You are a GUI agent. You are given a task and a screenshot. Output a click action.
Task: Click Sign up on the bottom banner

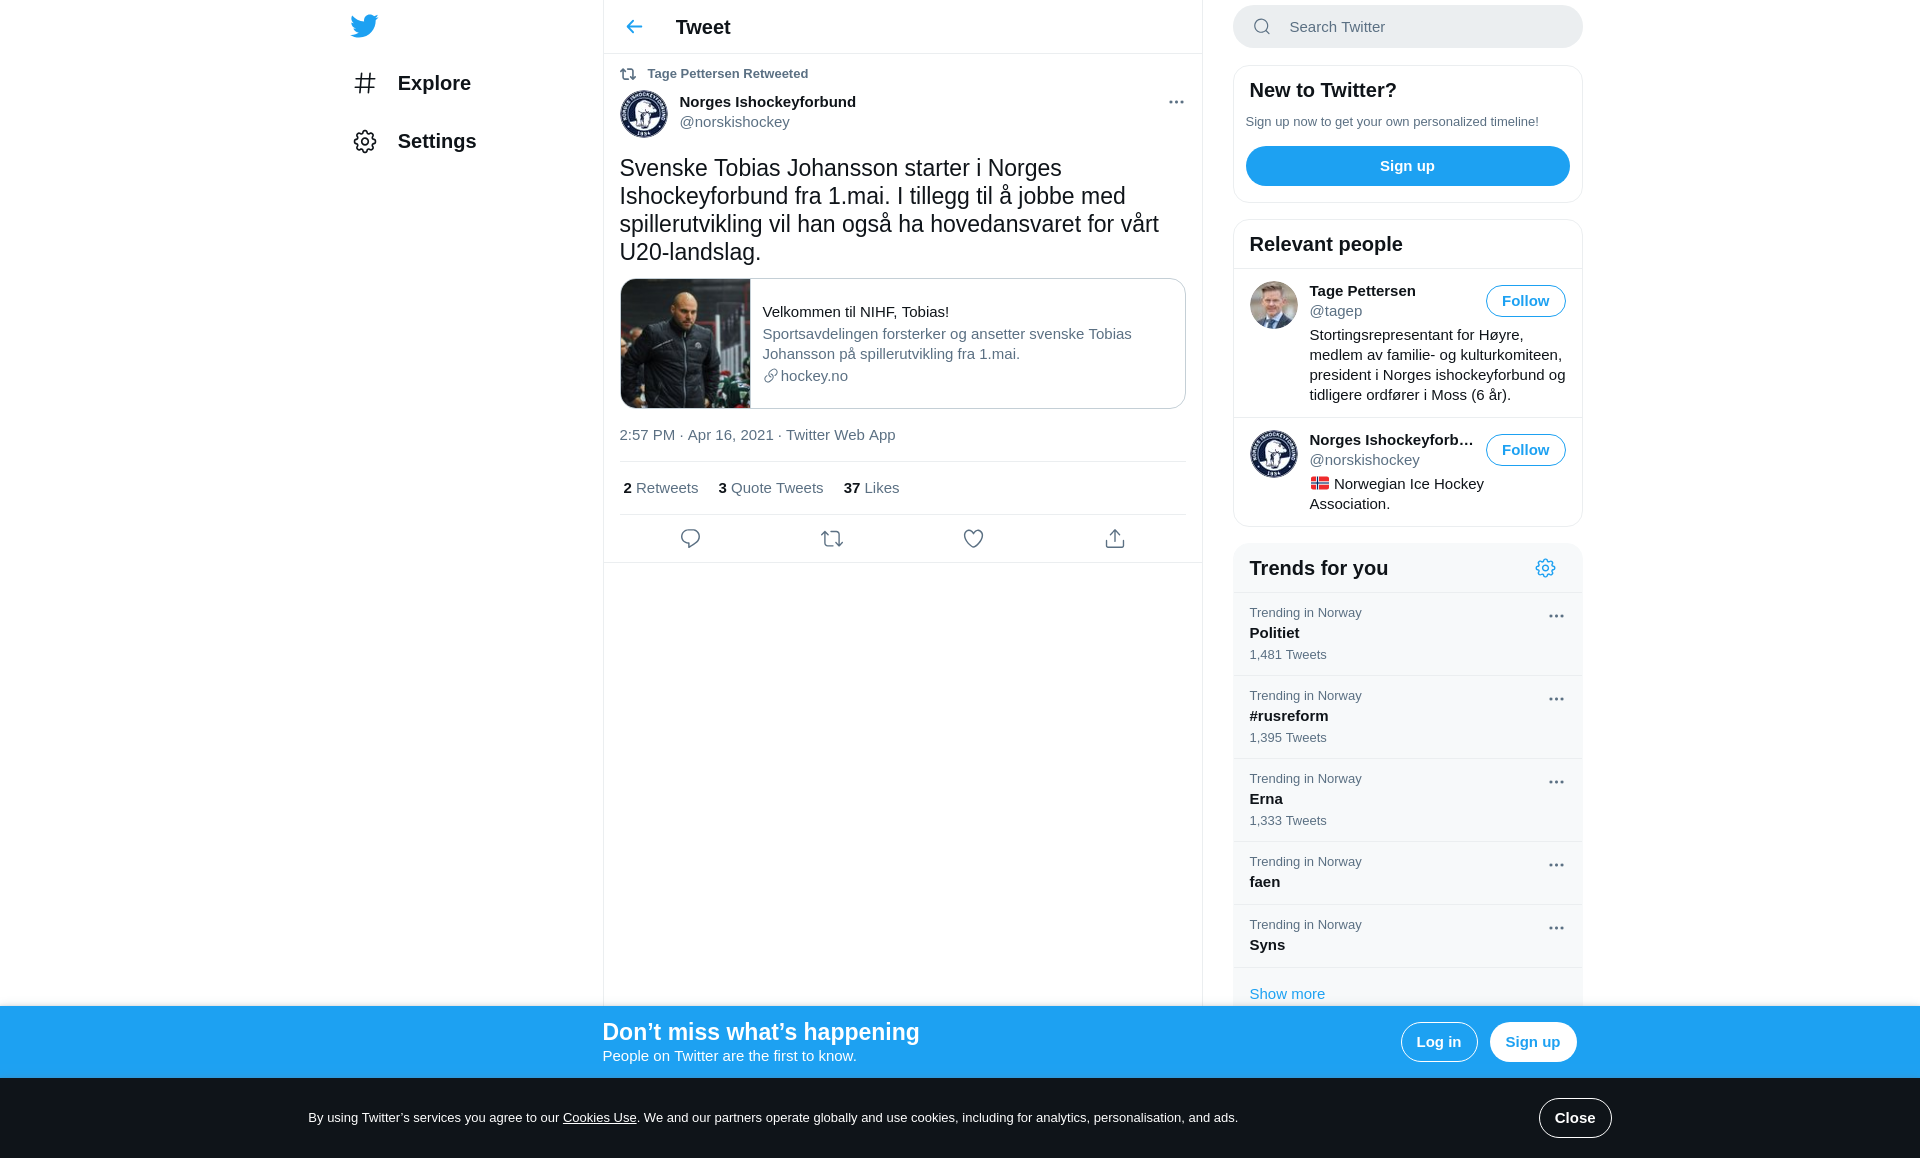1532,1042
